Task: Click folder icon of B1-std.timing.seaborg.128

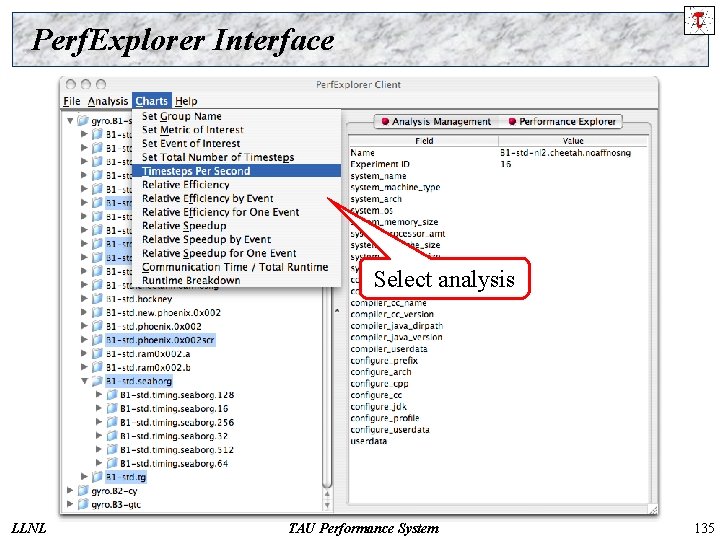Action: tap(112, 394)
